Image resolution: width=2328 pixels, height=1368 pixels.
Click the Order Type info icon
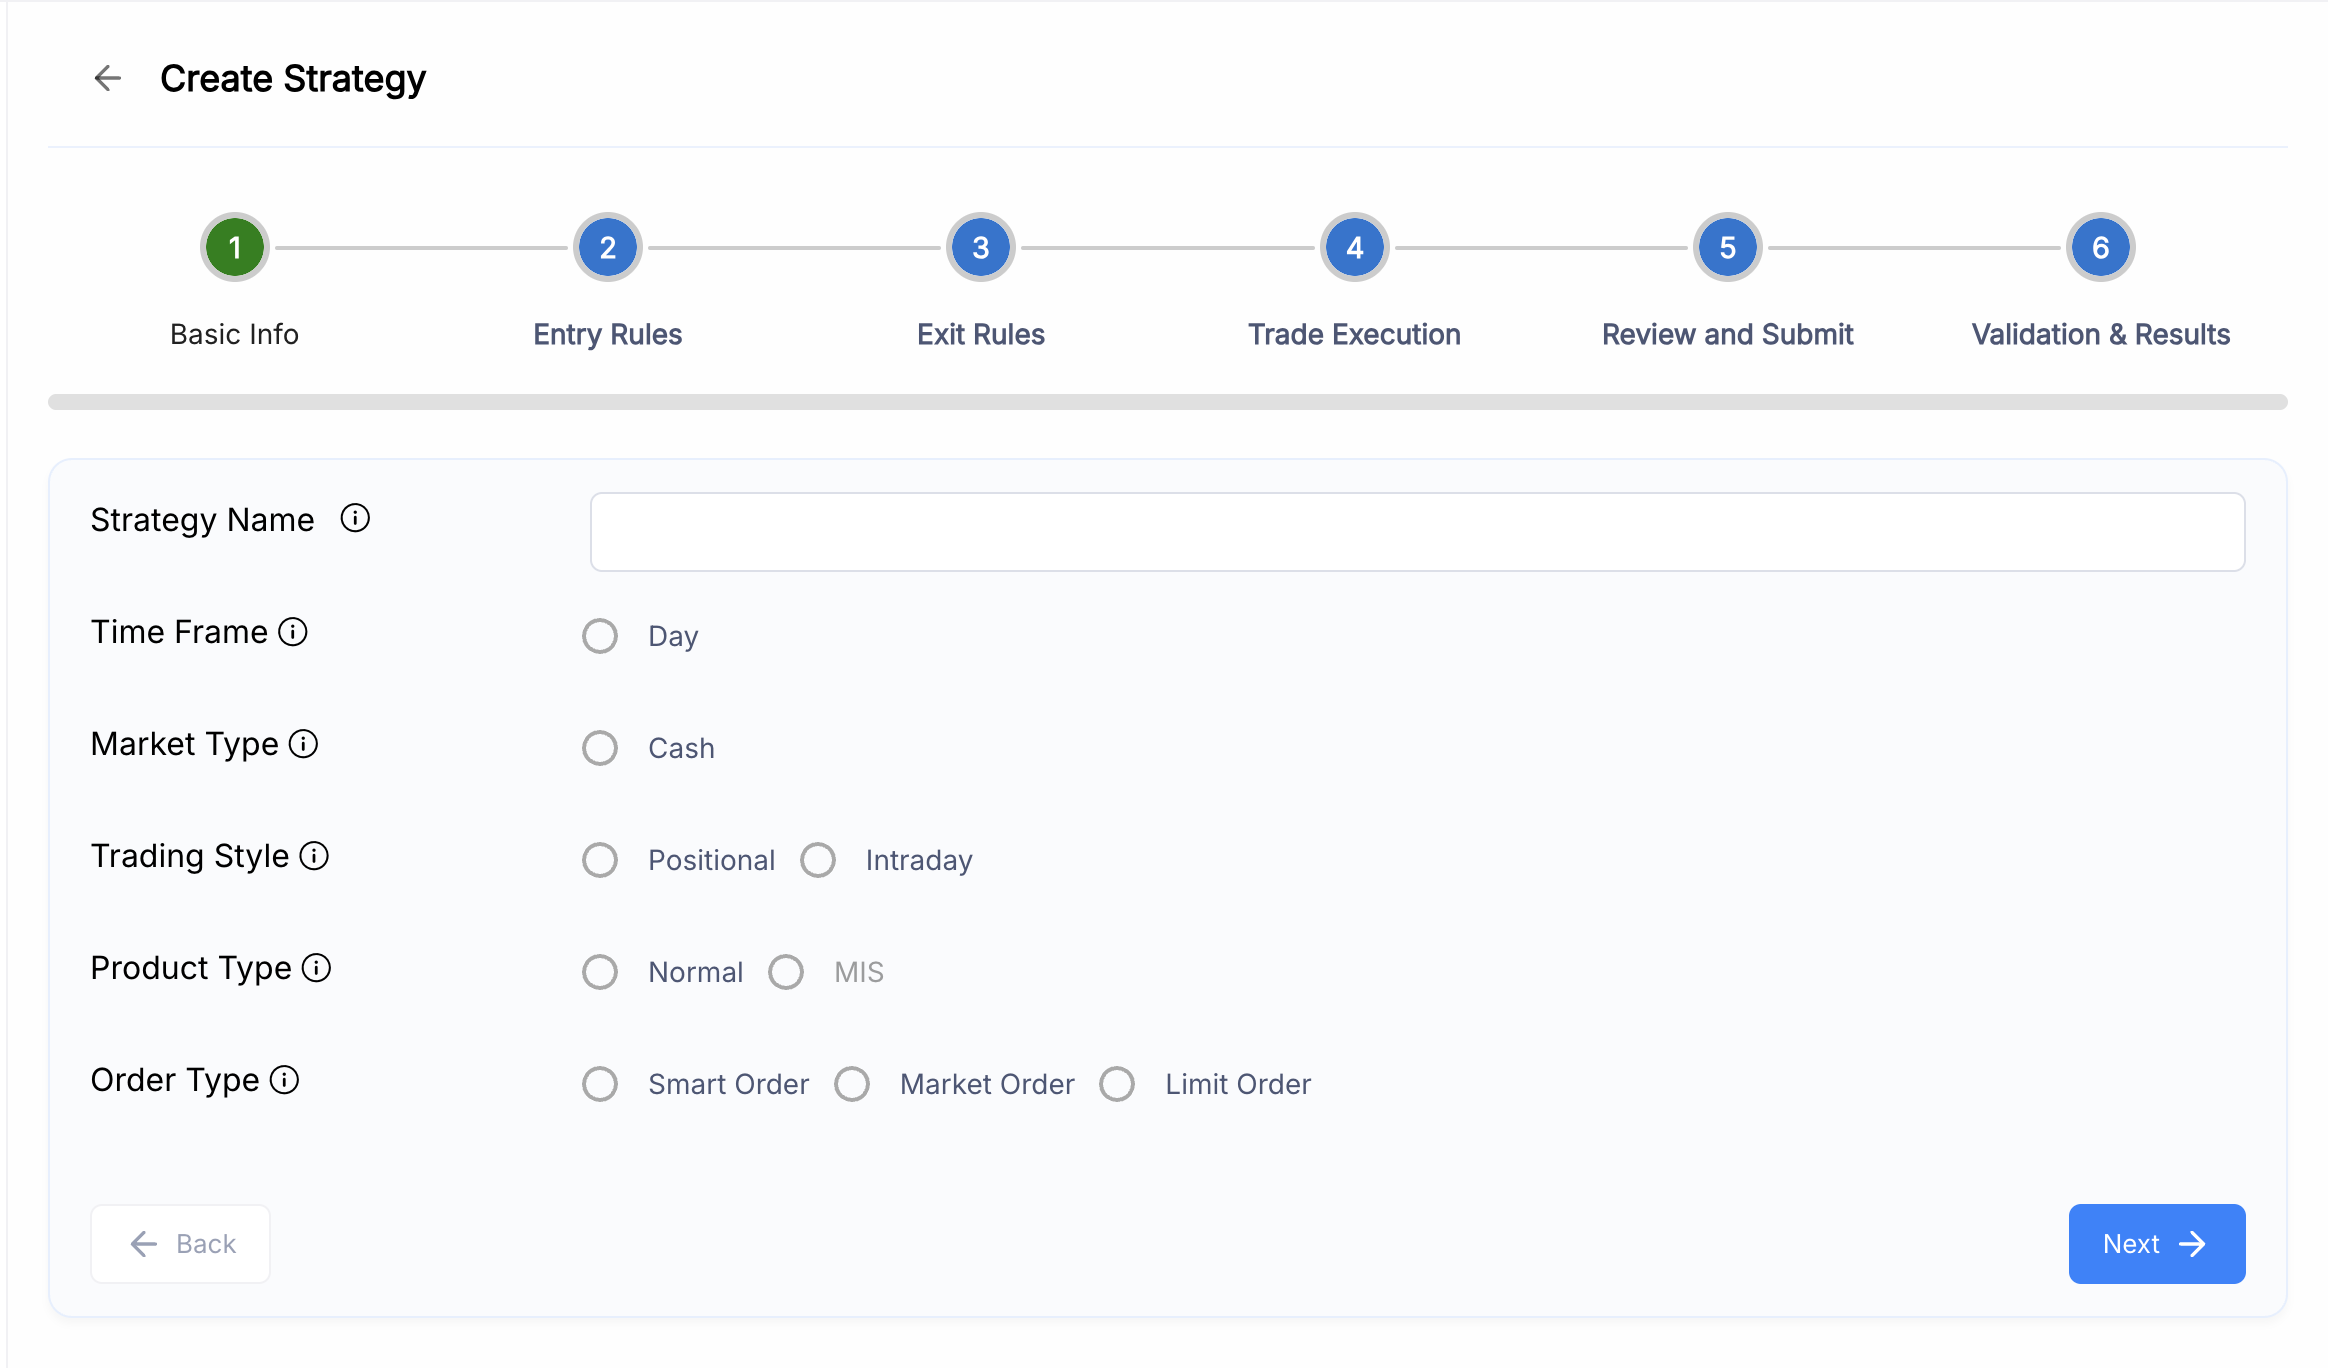click(x=285, y=1080)
